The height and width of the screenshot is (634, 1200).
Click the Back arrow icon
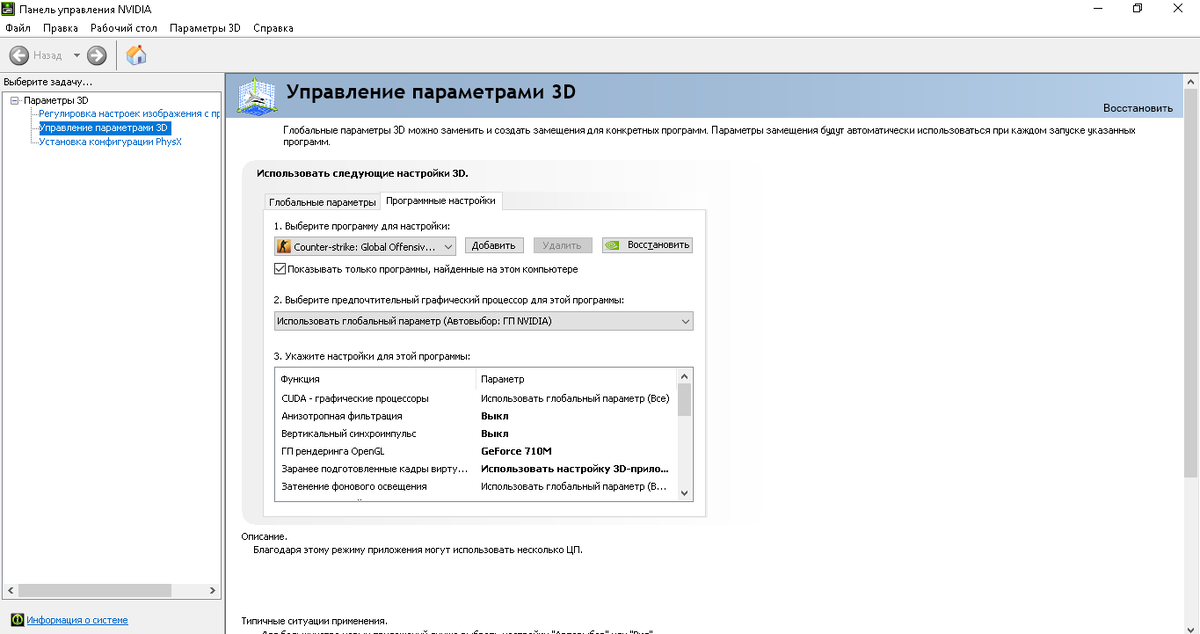tap(18, 56)
